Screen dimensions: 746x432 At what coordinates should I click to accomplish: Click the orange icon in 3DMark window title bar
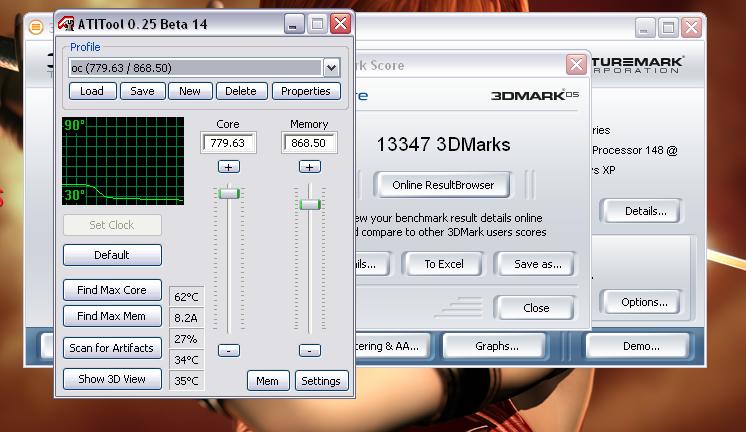36,27
